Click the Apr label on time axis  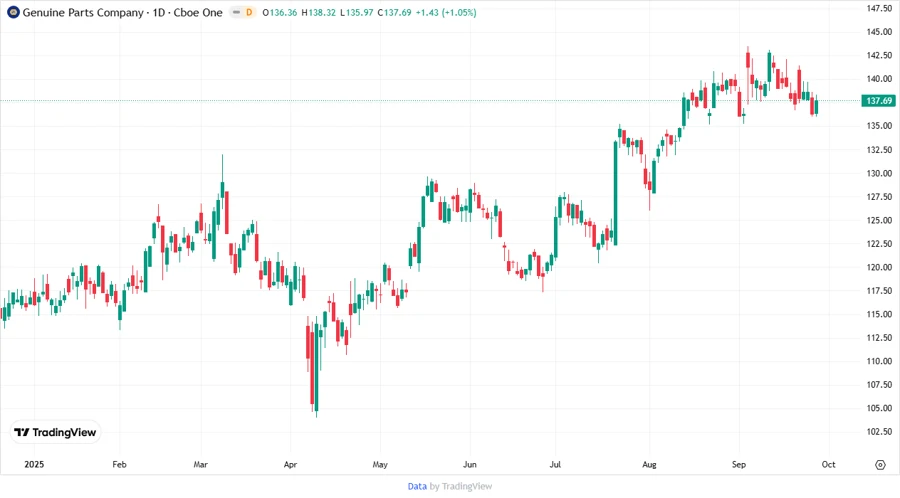(290, 464)
